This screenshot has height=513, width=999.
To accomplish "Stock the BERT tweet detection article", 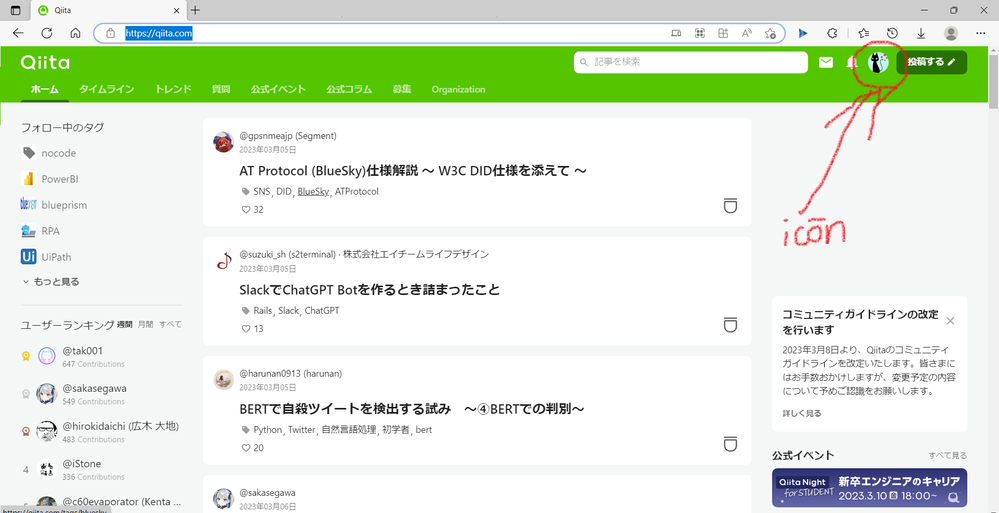I will pos(730,444).
